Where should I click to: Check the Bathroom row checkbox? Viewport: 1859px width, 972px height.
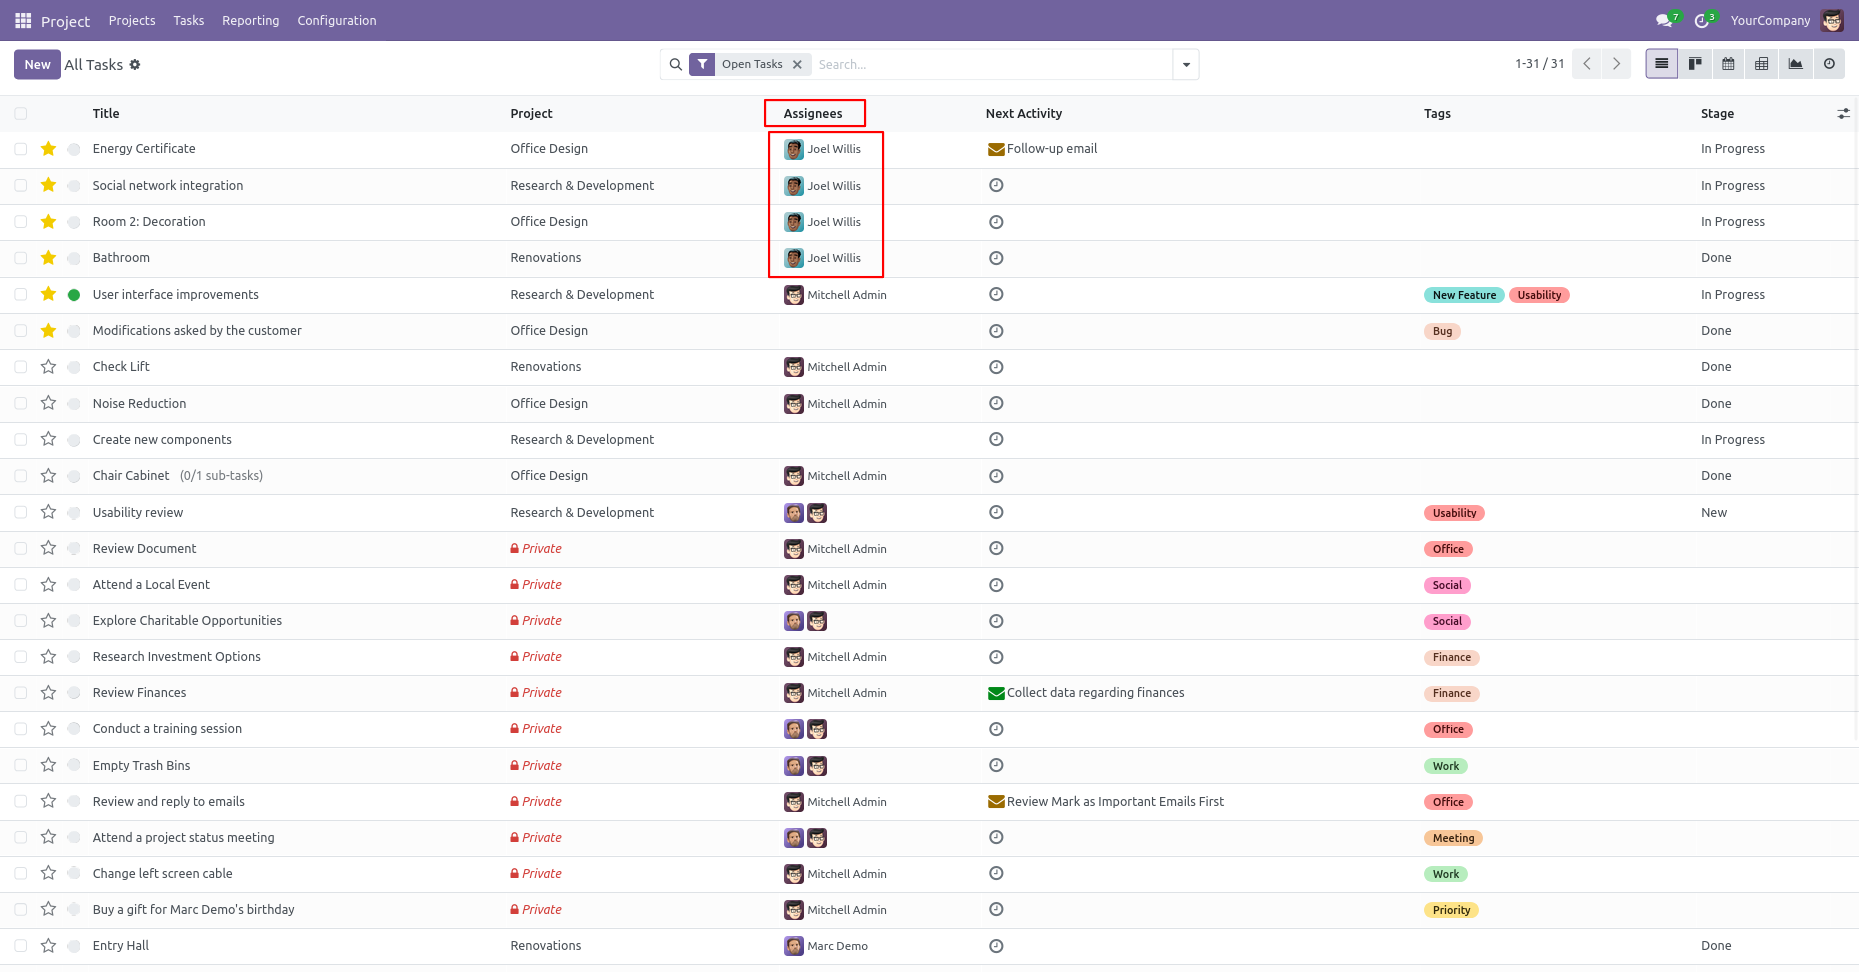pyautogui.click(x=21, y=258)
